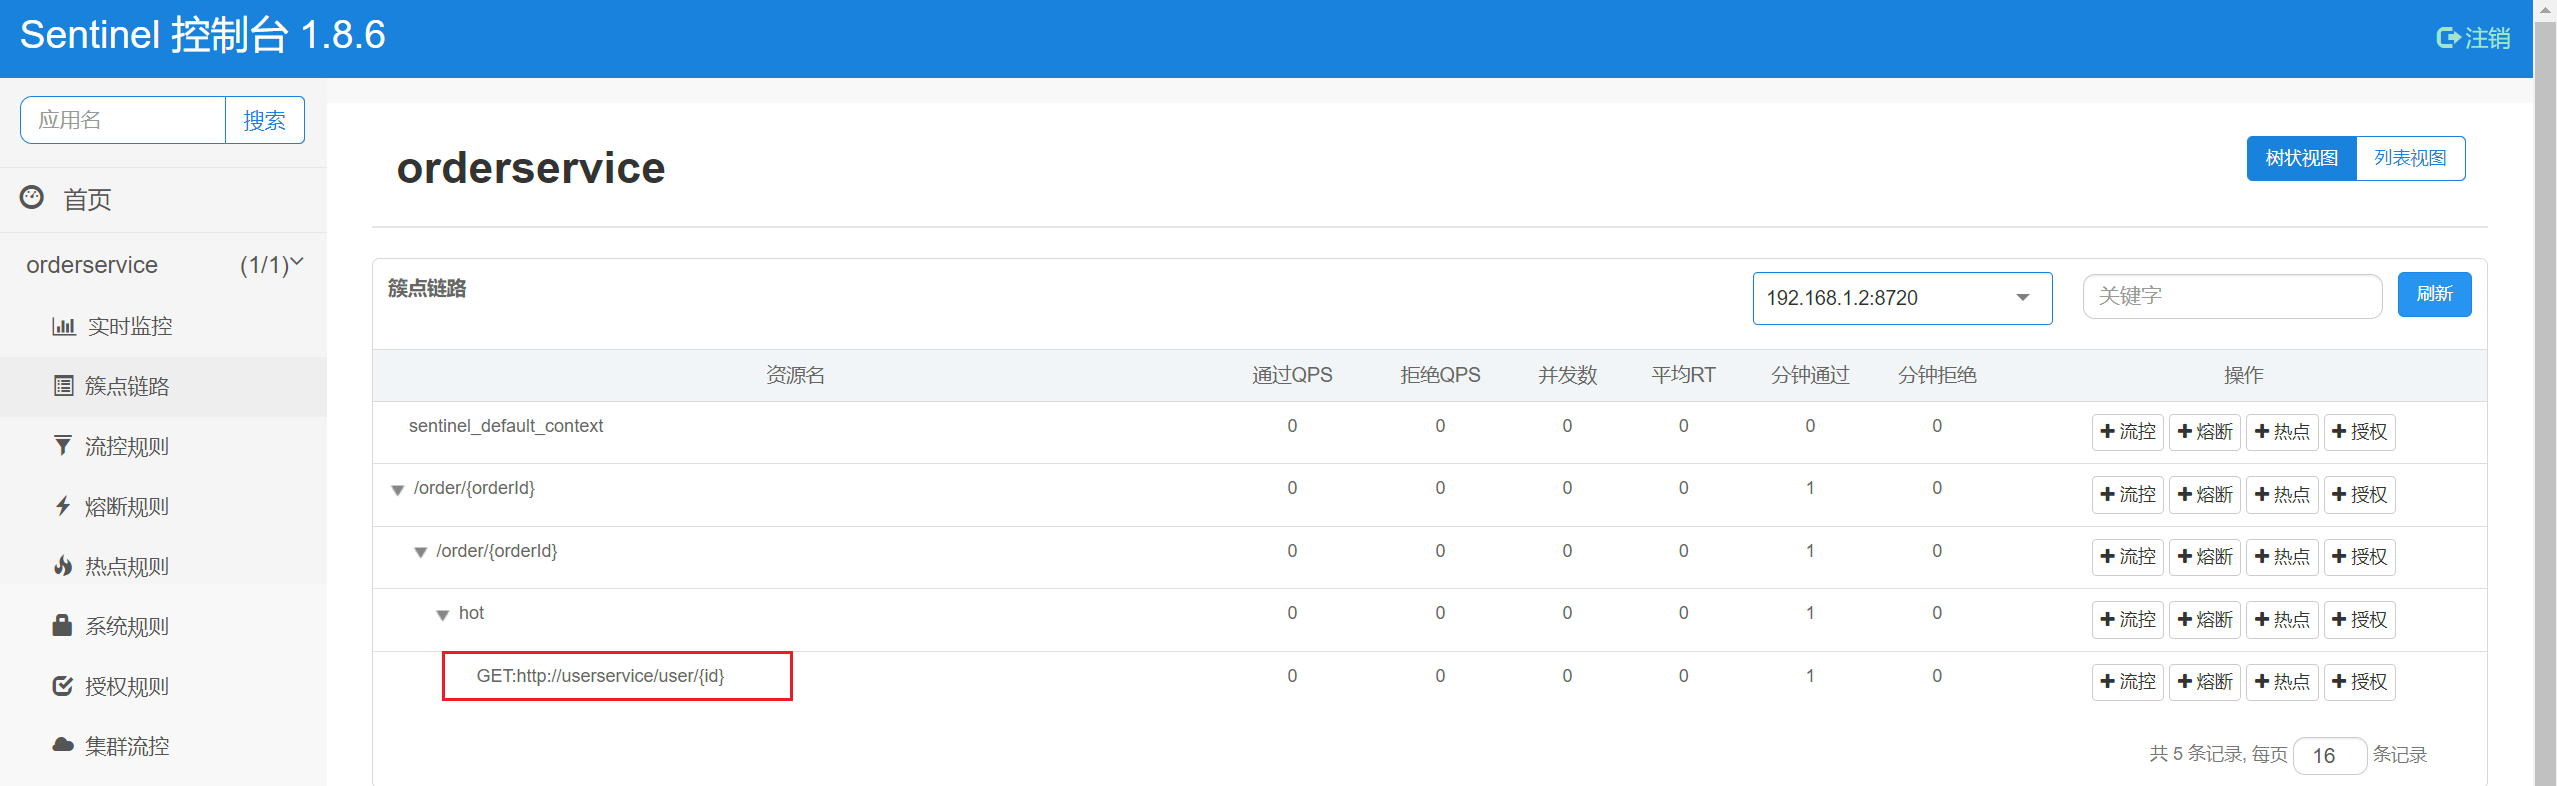Click the 熔断规则 lightning icon
Viewport: 2557px width, 786px height.
coord(63,506)
